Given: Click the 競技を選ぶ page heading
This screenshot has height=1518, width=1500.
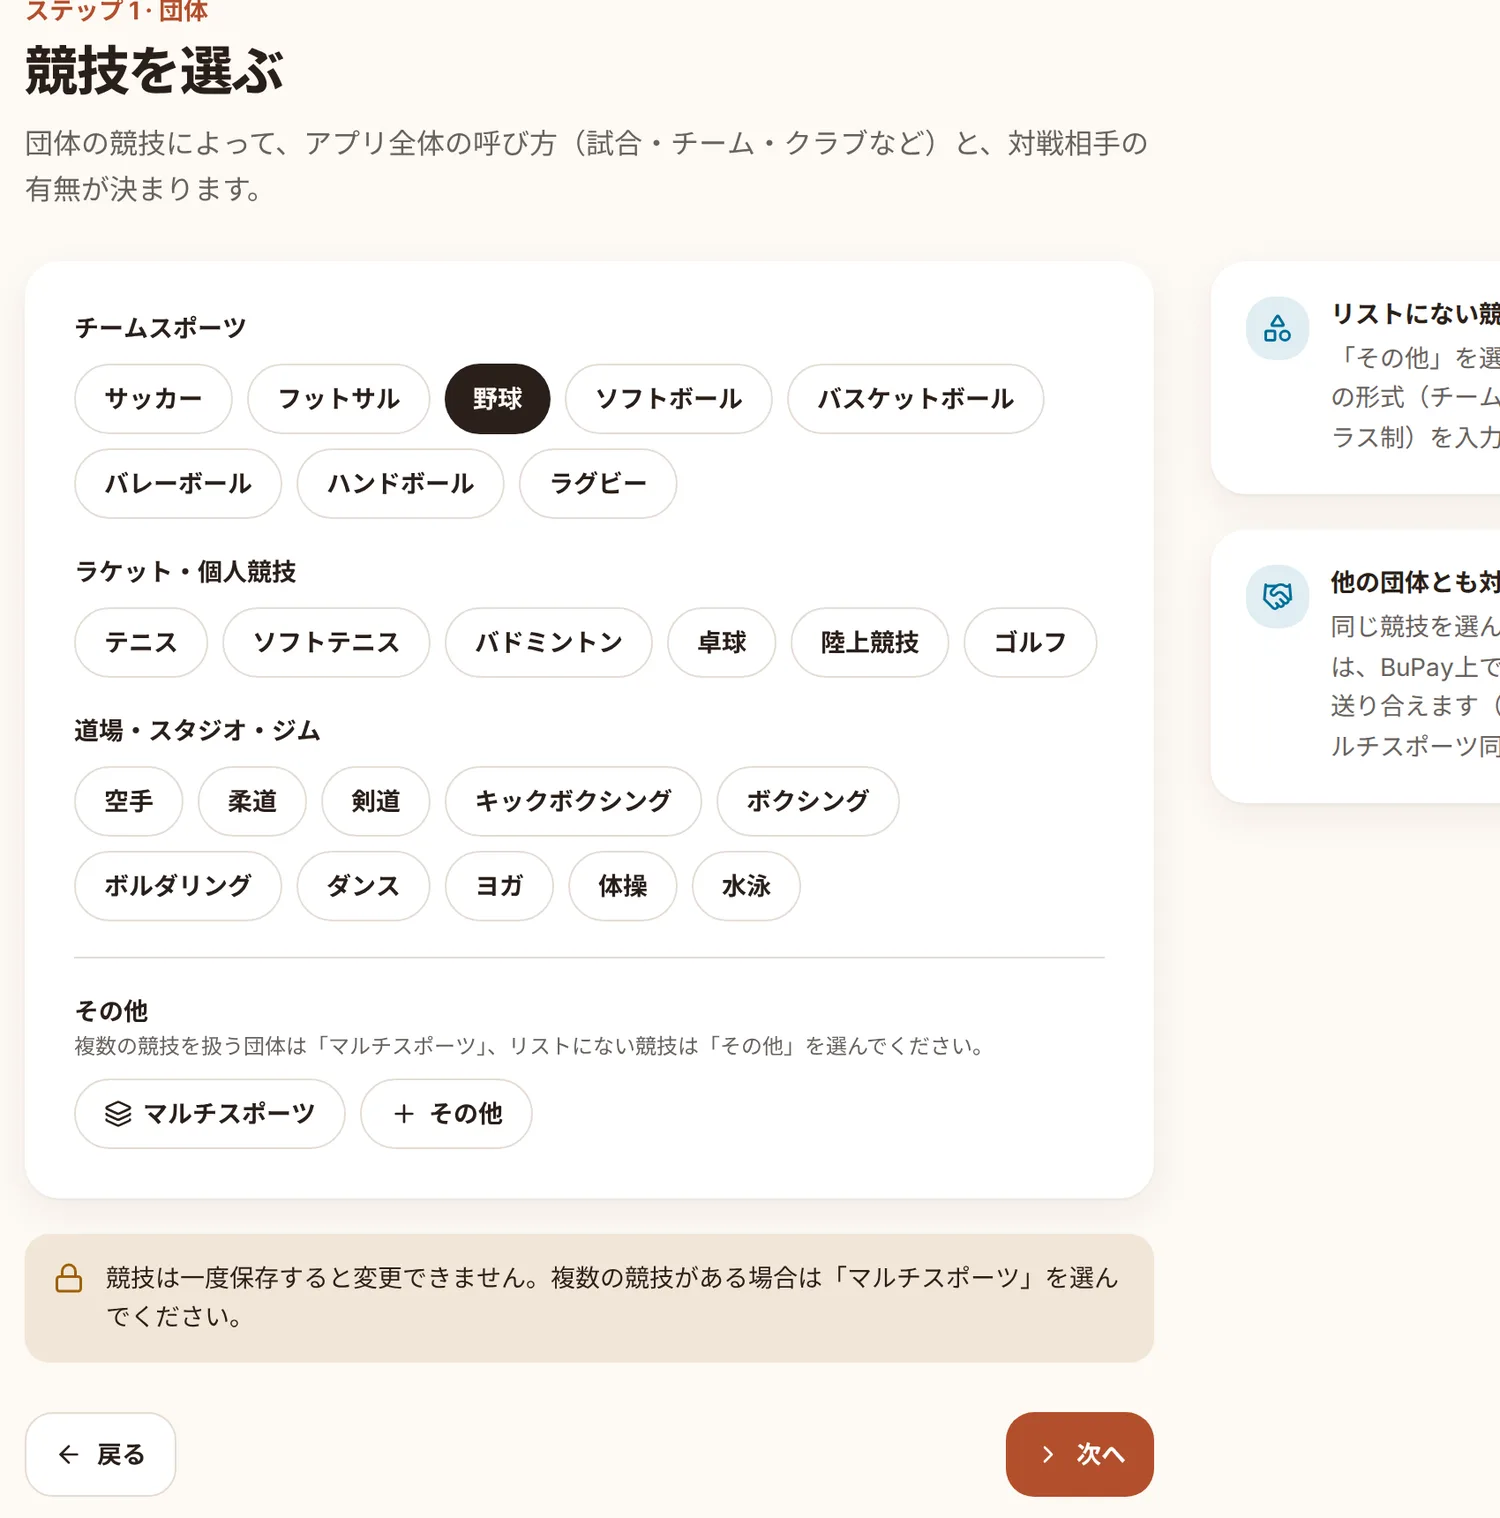Looking at the screenshot, I should [x=155, y=71].
